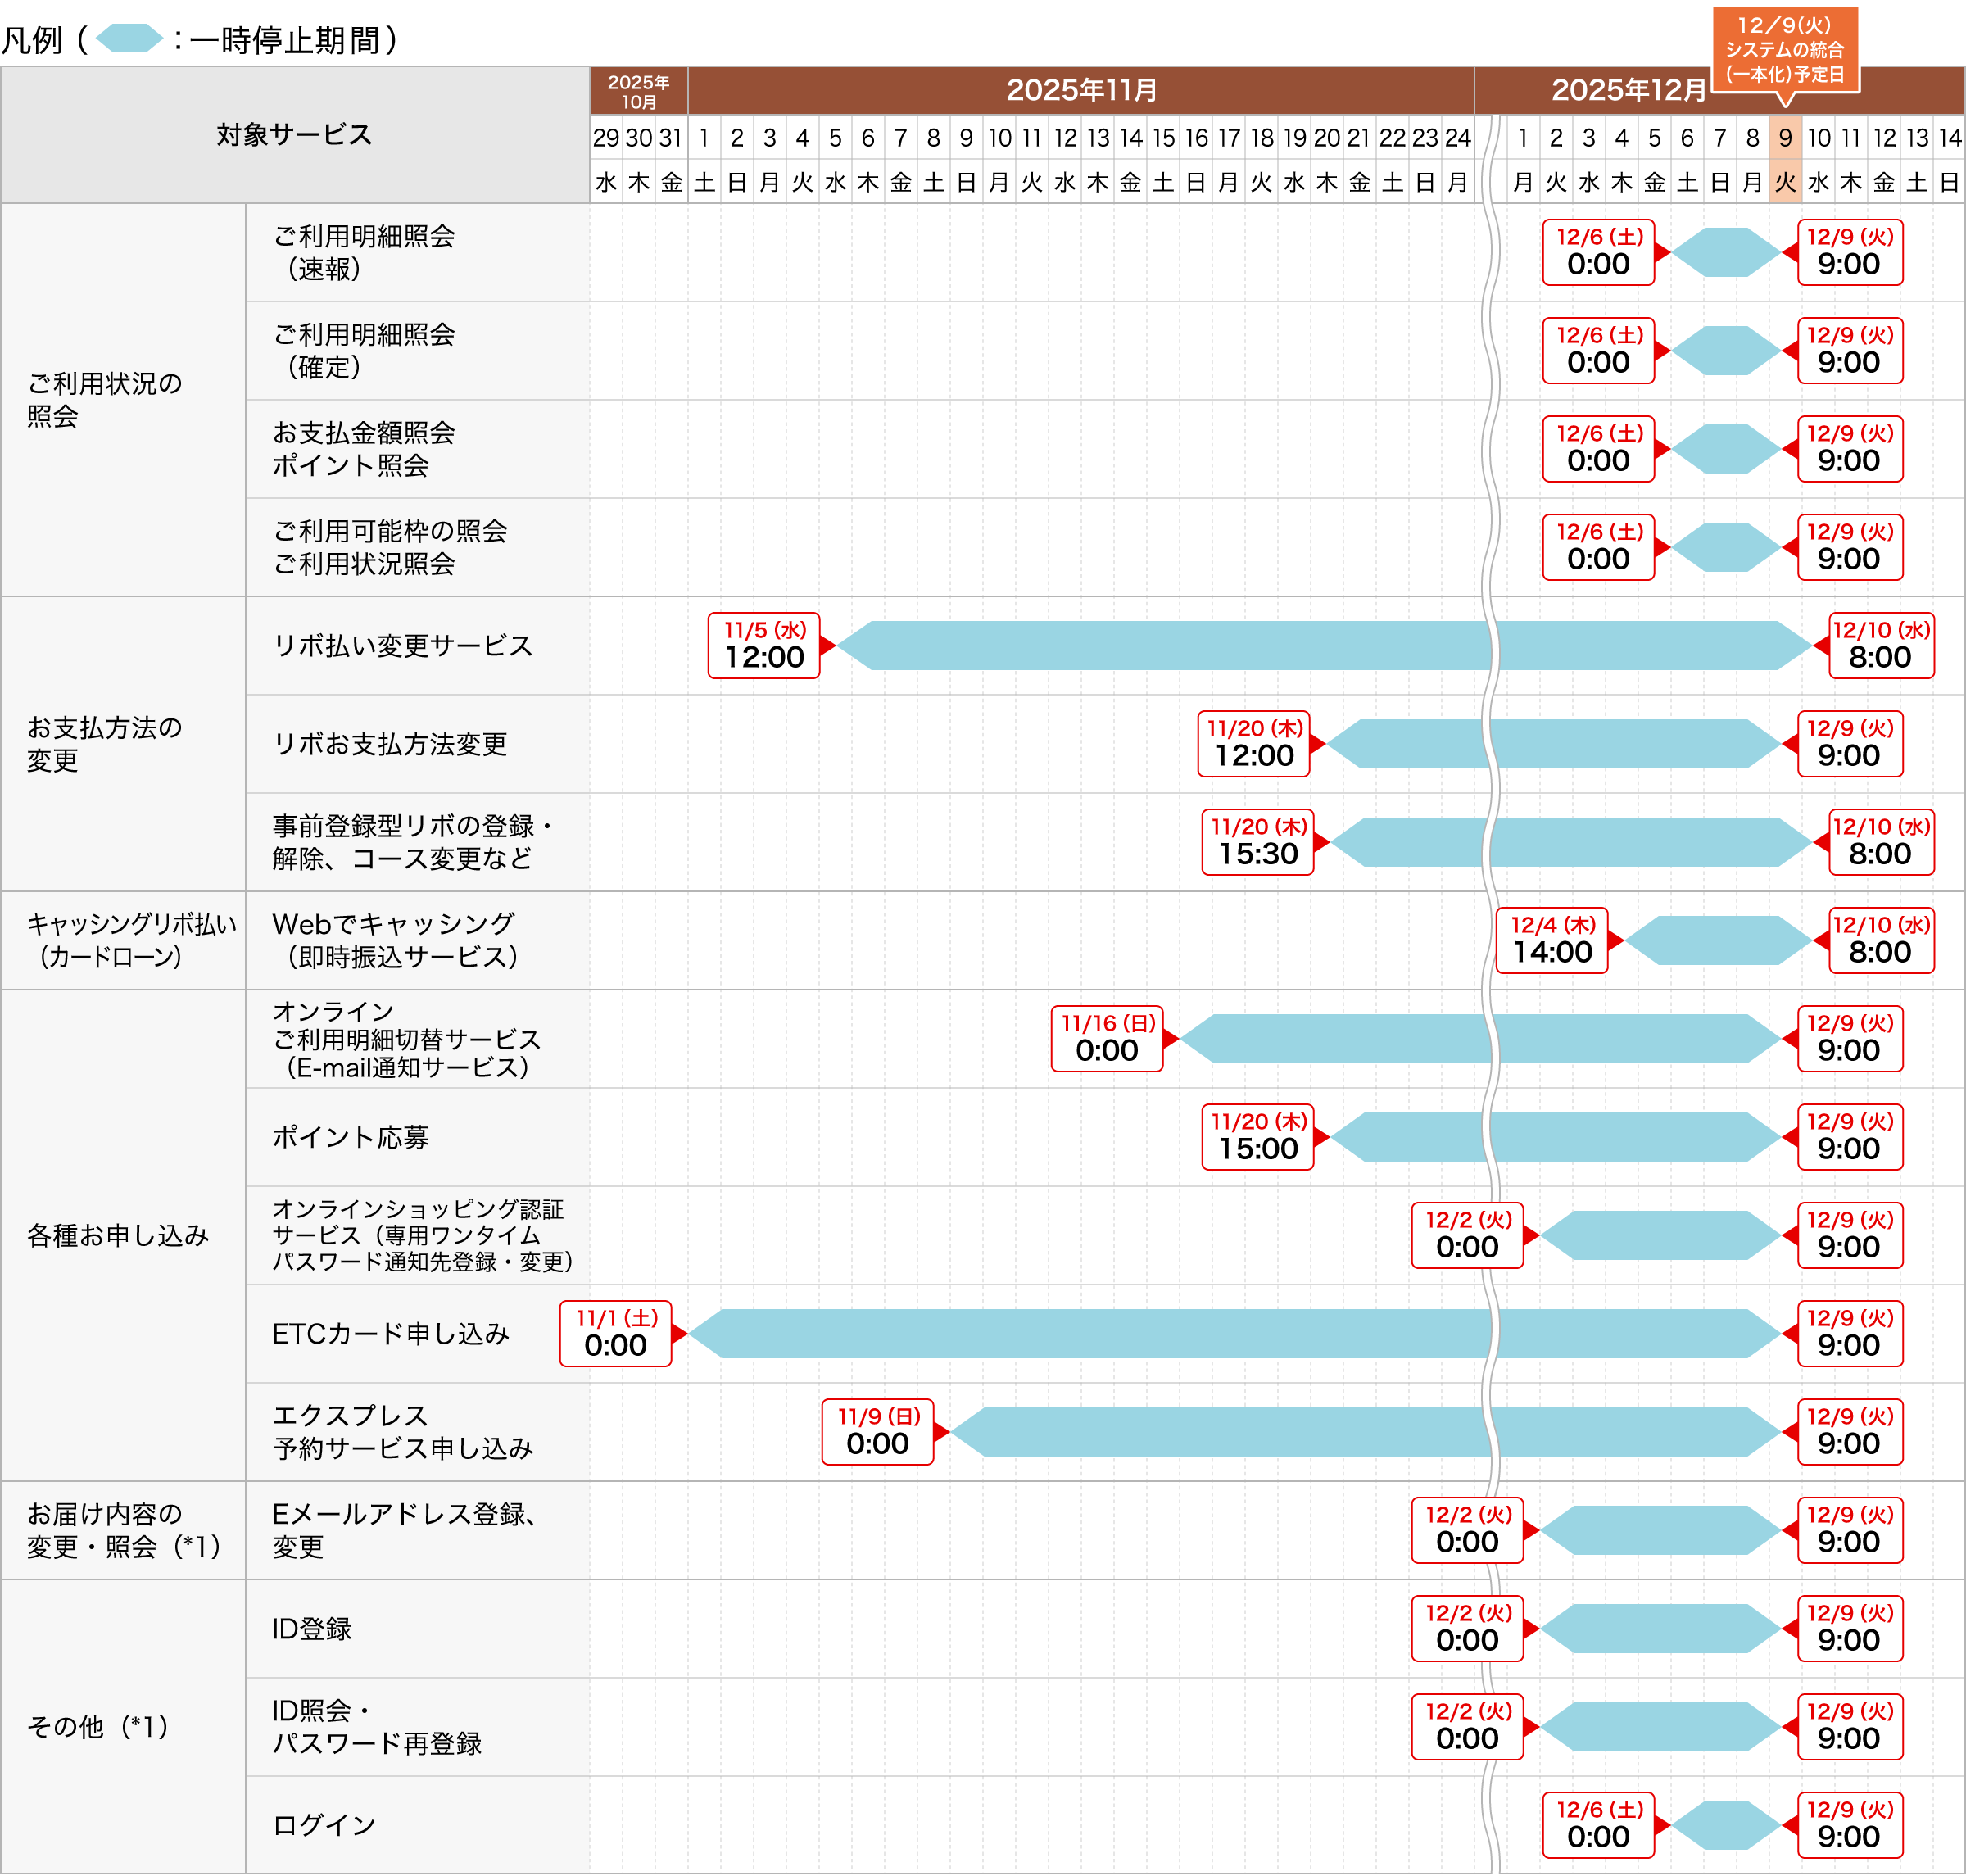Click the November 20 date cell
Viewport: 1966px width, 1876px height.
pos(1327,138)
